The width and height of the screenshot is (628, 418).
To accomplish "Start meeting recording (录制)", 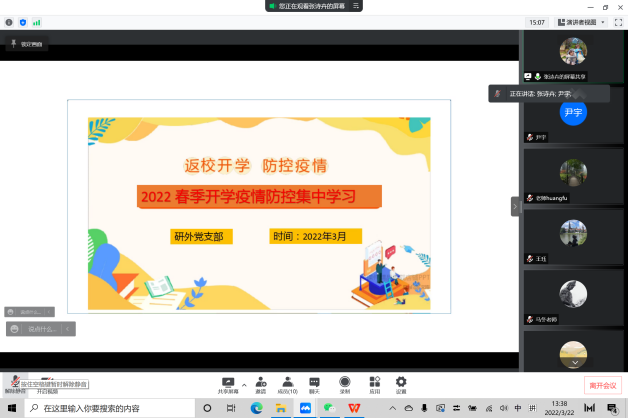I will (x=345, y=382).
